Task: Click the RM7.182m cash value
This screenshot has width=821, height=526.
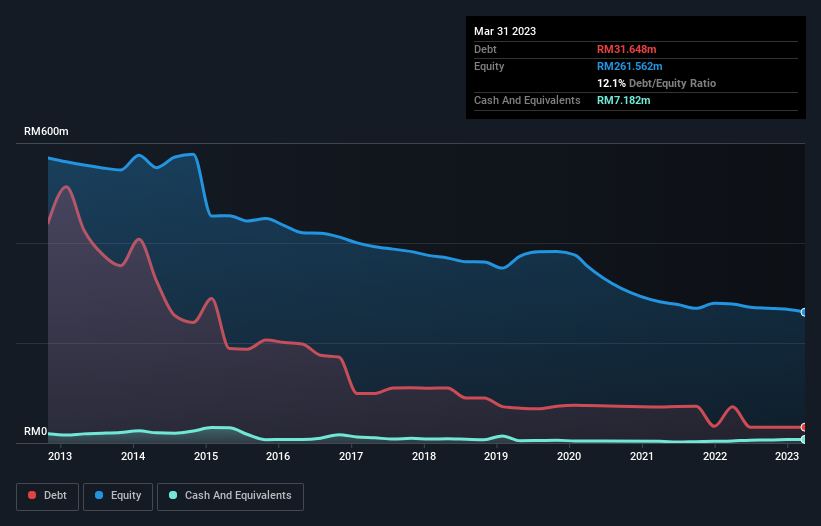Action: point(623,100)
